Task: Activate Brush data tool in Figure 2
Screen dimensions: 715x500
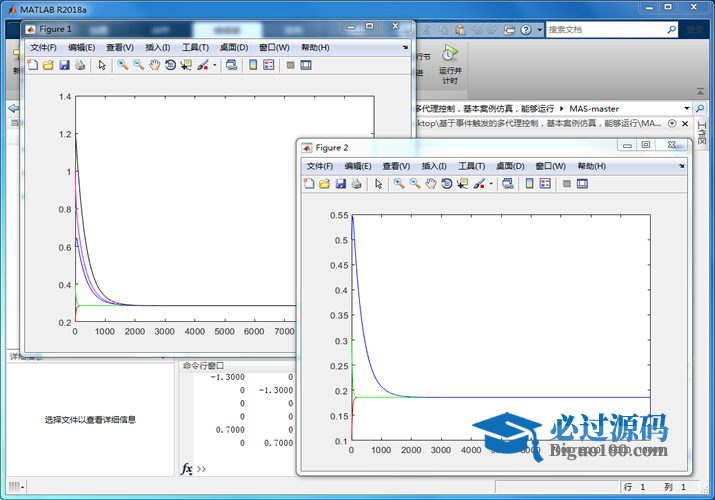Action: tap(479, 184)
